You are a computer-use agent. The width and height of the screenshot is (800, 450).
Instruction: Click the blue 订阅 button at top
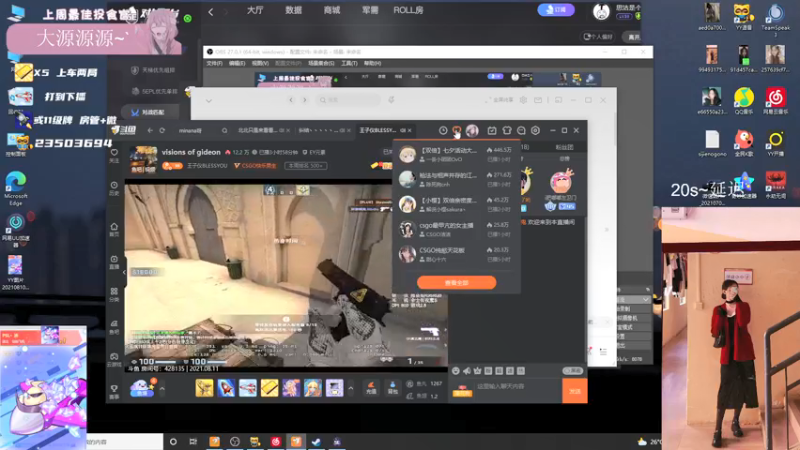click(556, 10)
